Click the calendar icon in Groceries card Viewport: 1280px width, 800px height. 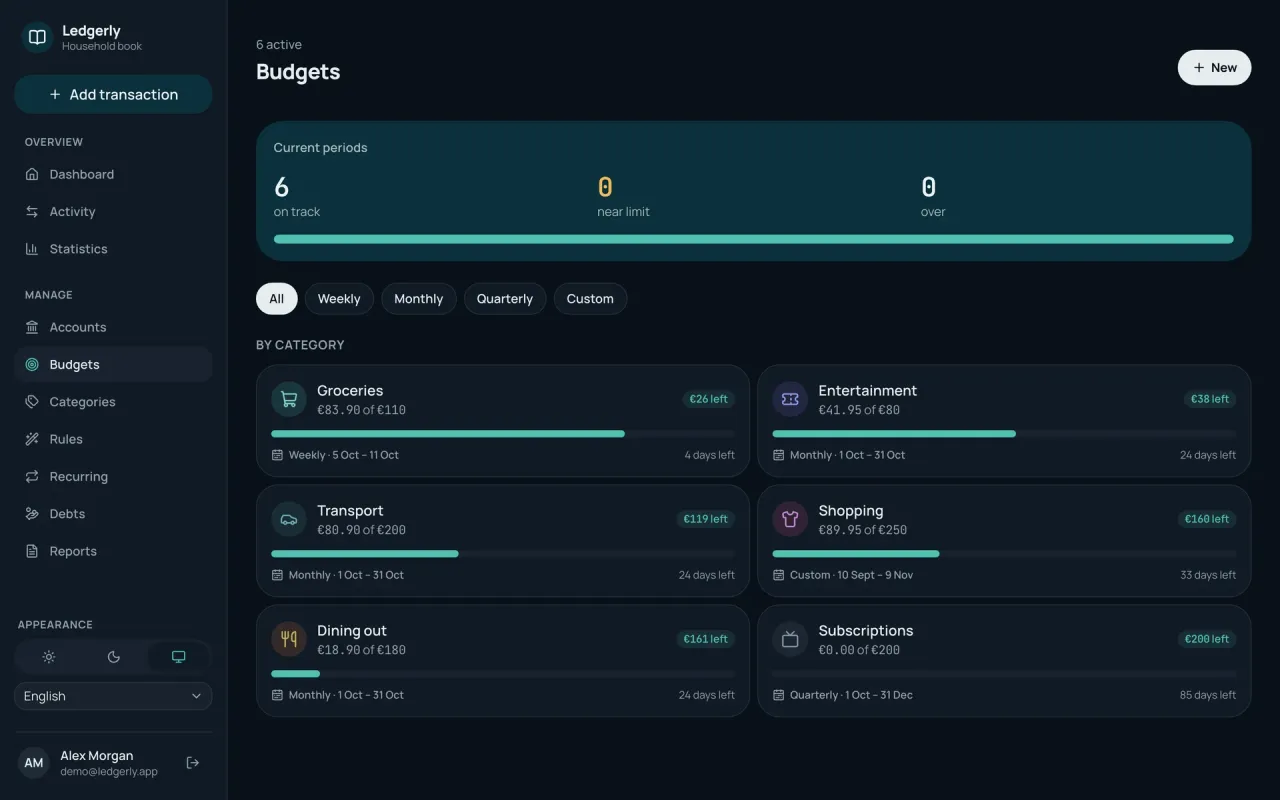point(277,455)
